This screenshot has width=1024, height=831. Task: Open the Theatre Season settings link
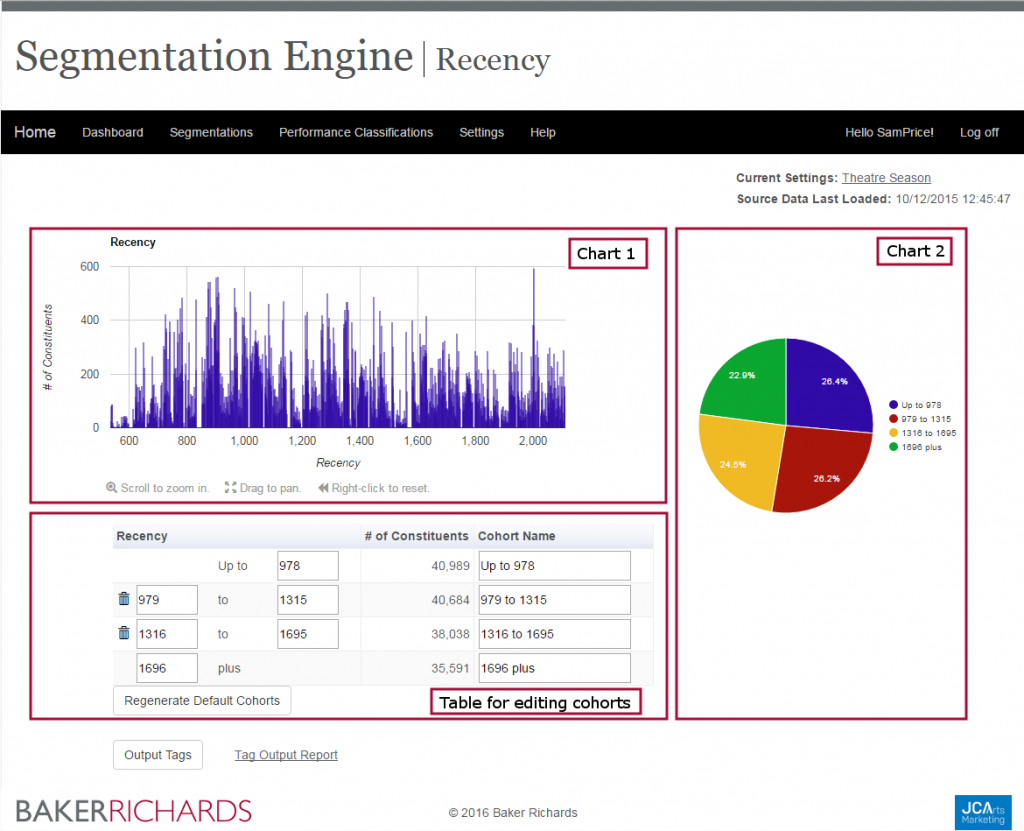click(886, 178)
